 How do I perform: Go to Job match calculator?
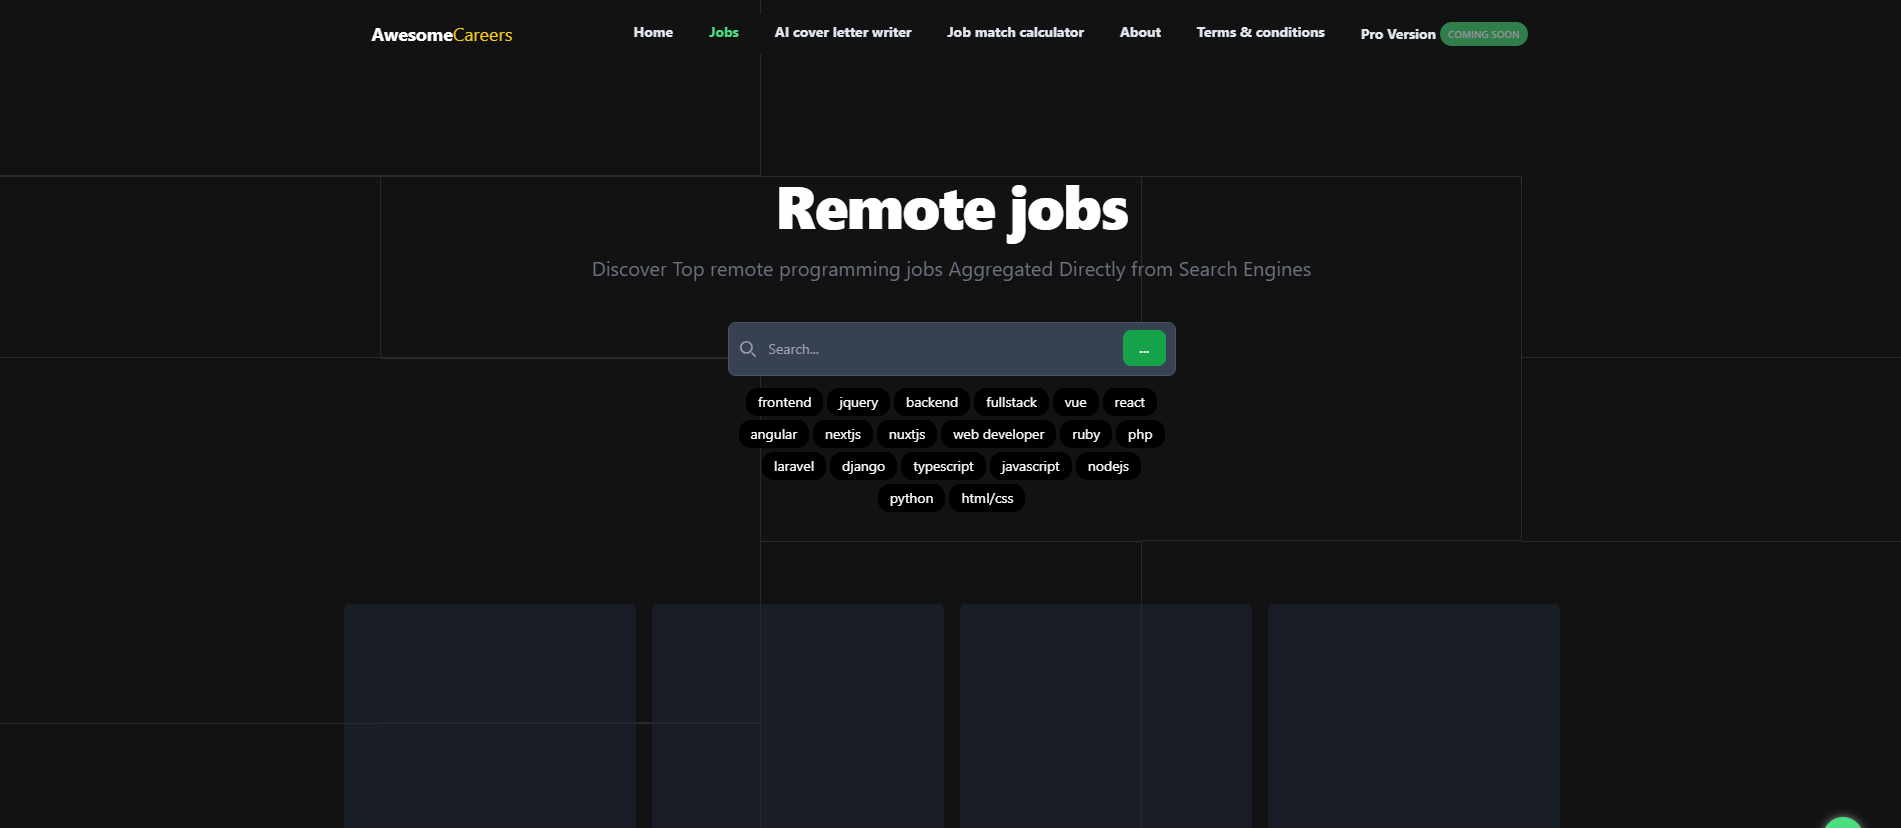click(1015, 33)
